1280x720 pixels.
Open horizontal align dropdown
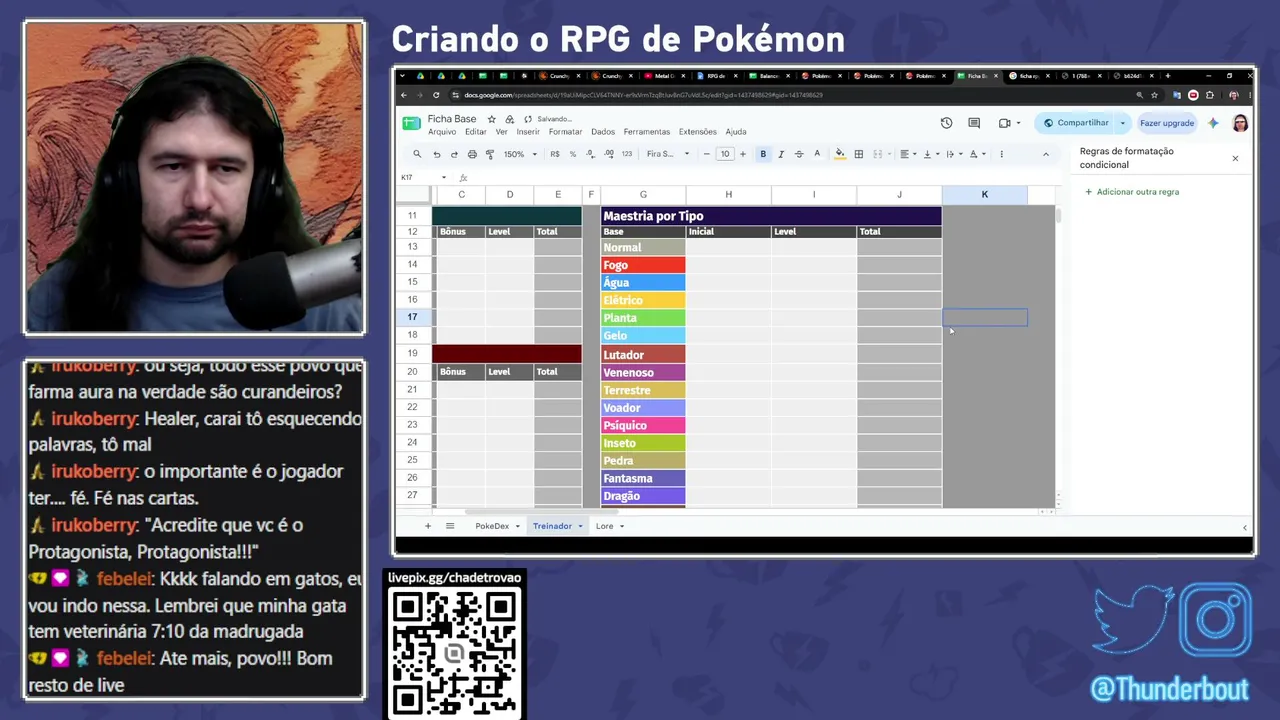tap(908, 154)
